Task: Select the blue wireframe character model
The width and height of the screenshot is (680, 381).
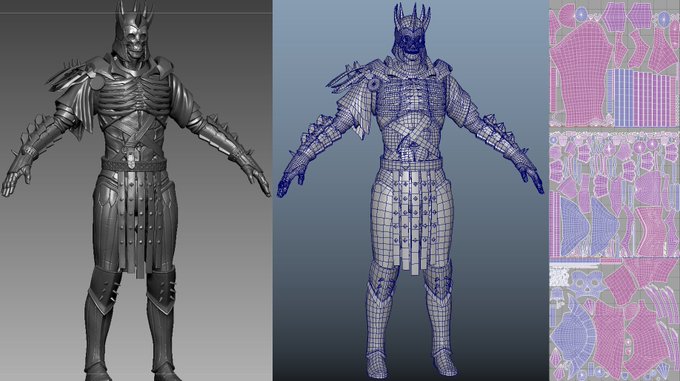Action: [x=410, y=191]
